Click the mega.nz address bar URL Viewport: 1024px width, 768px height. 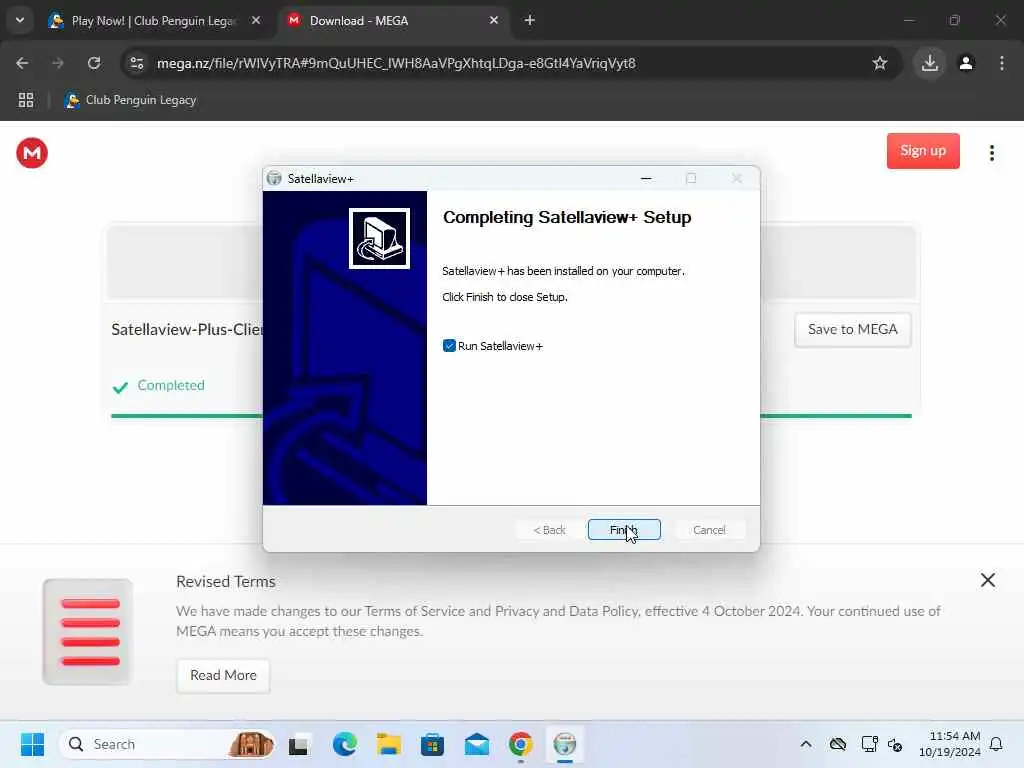396,63
